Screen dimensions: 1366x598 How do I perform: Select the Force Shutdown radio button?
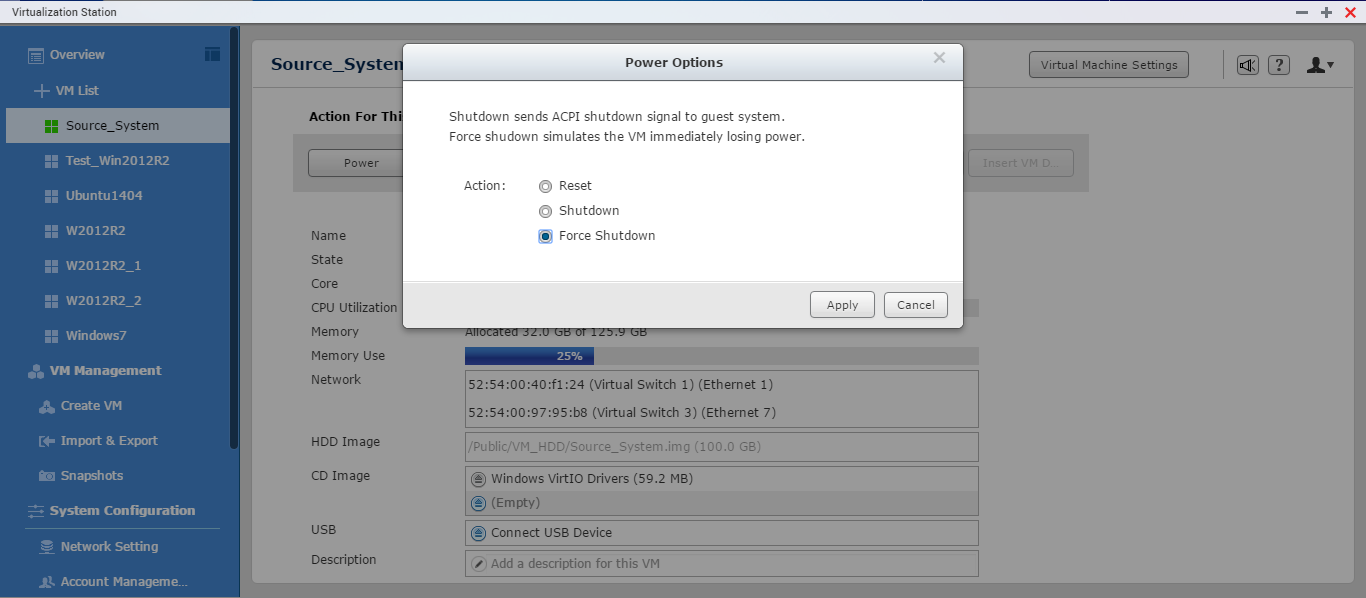pos(545,236)
